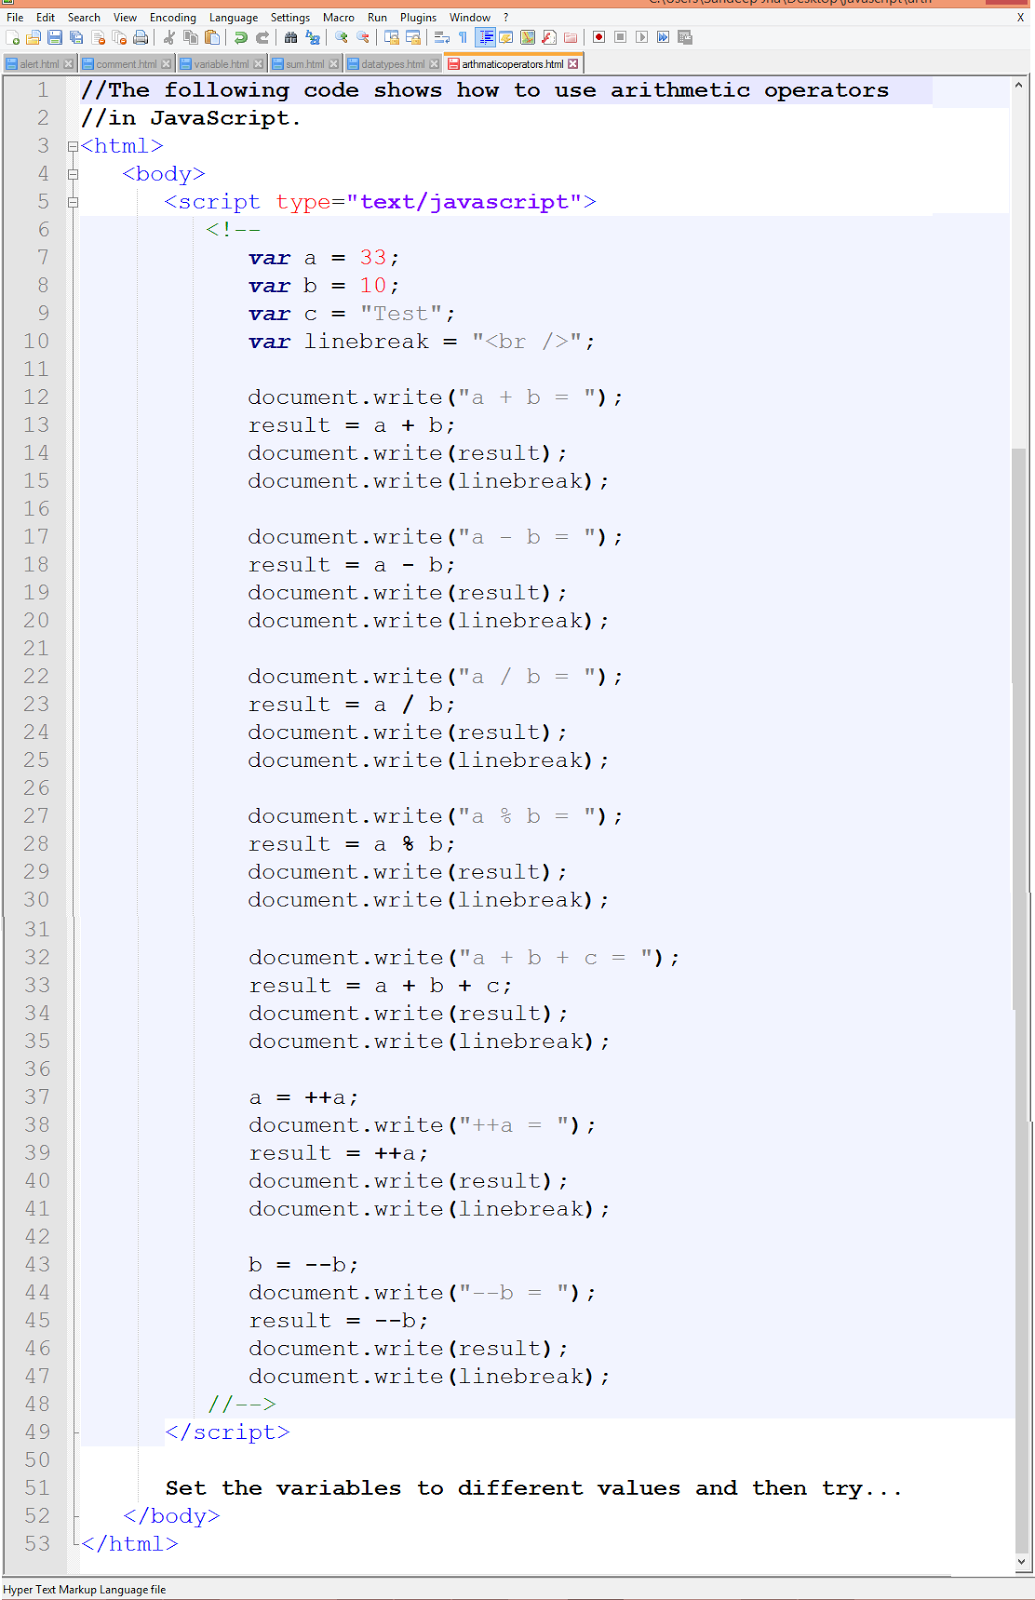The height and width of the screenshot is (1600, 1035).
Task: Undo the last edit with the green arrow
Action: coord(240,37)
